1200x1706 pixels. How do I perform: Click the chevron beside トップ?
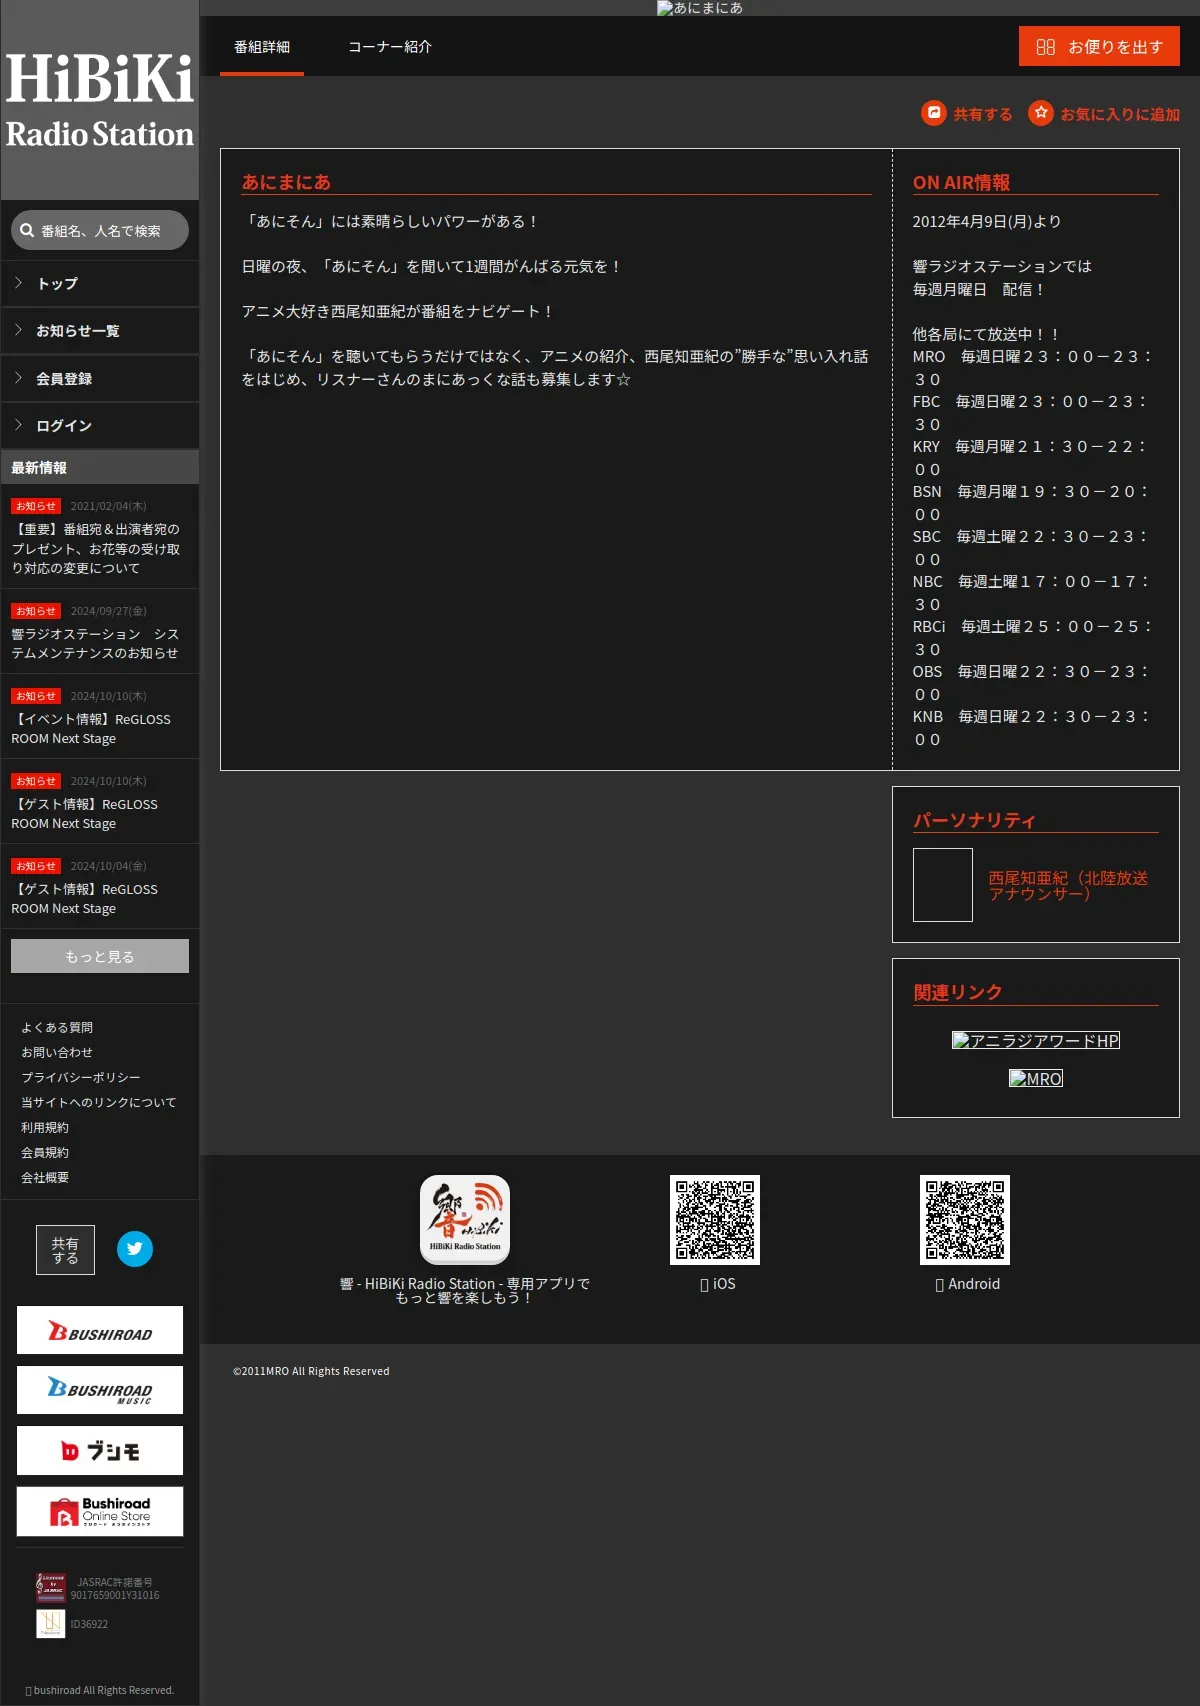point(19,283)
